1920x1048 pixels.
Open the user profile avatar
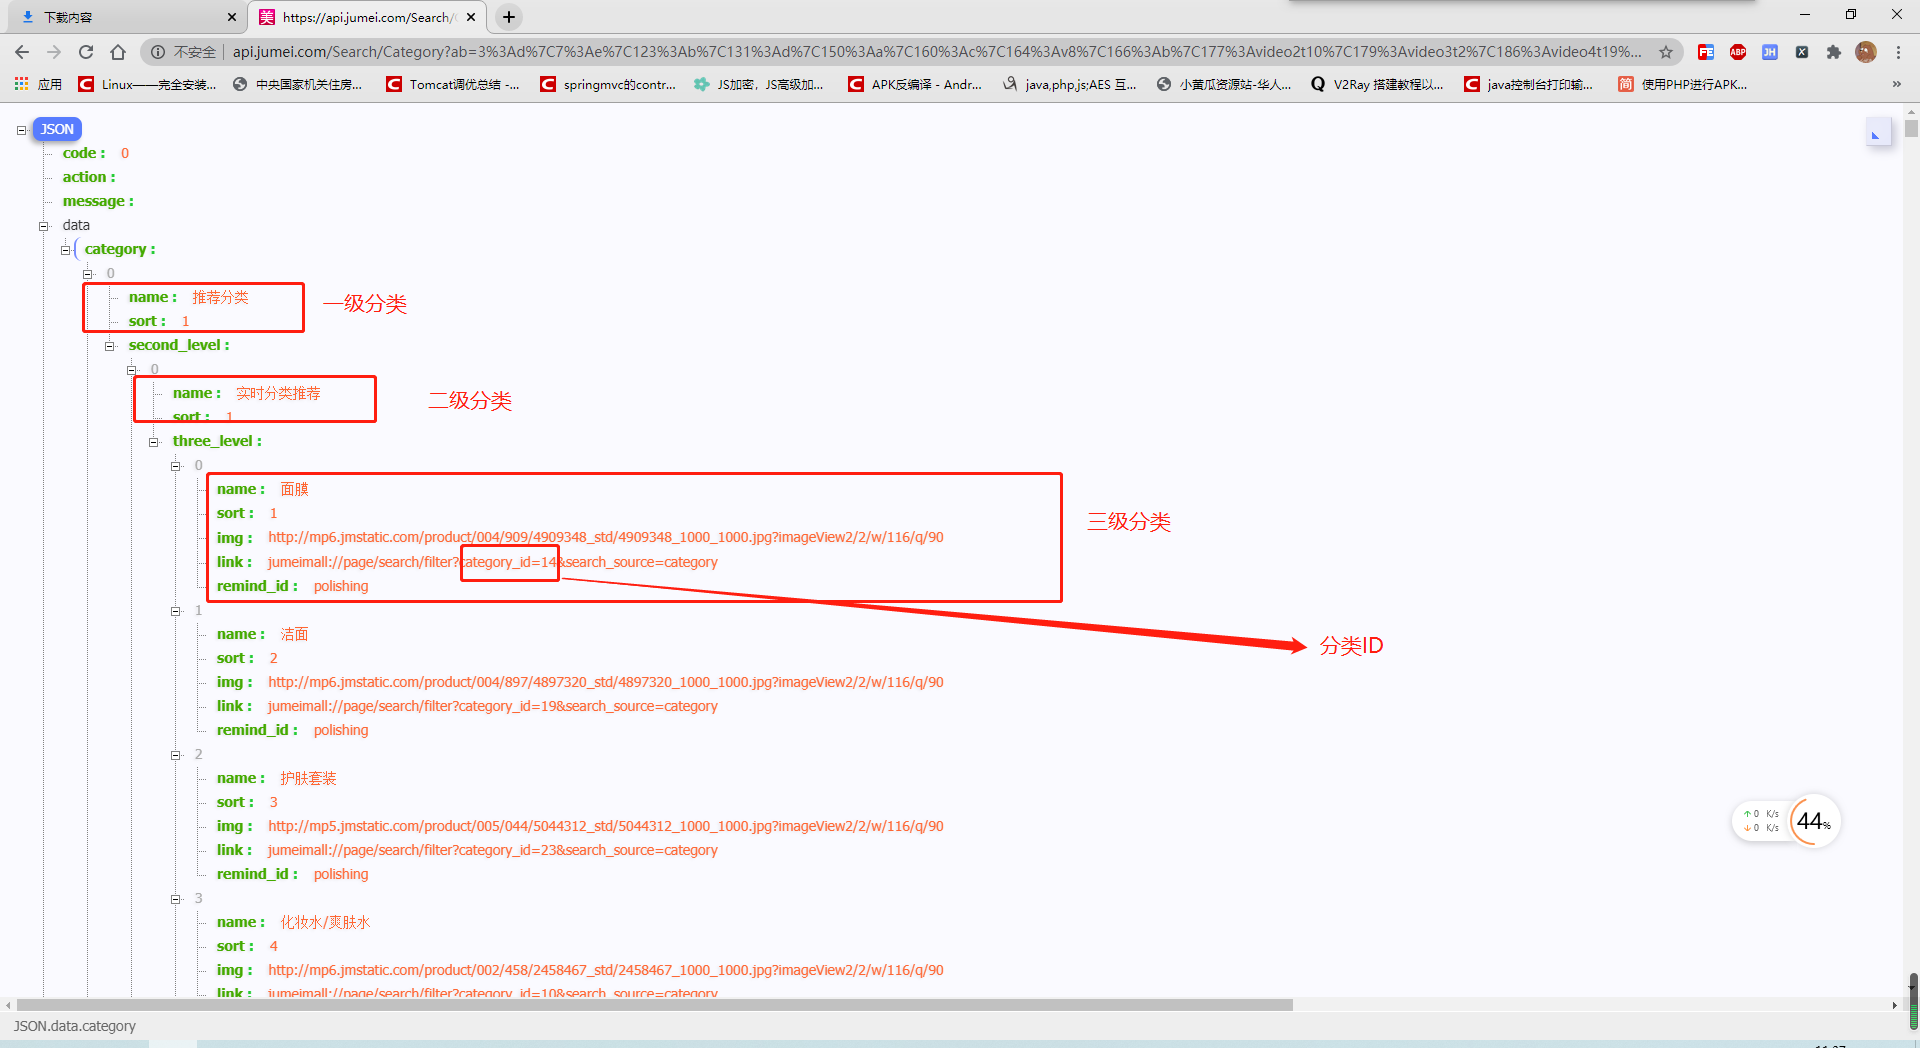click(x=1866, y=52)
